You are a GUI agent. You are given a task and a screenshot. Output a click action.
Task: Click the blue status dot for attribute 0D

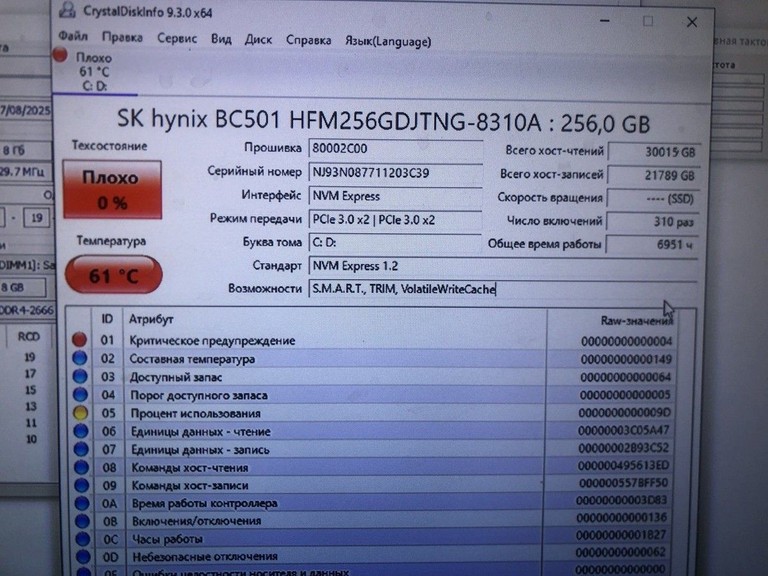83,556
